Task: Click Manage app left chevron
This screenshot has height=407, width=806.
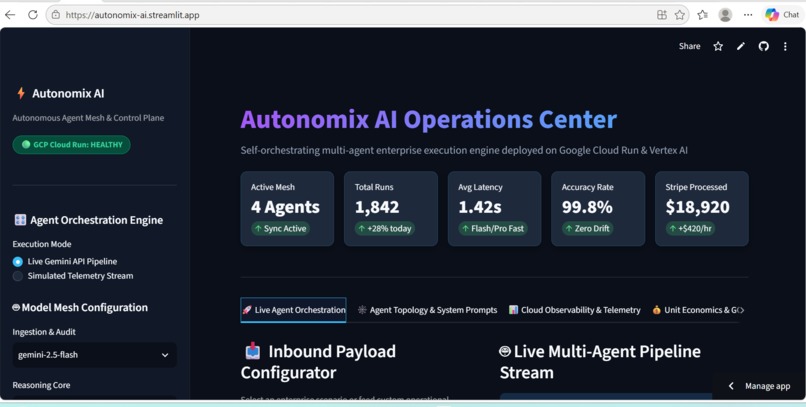Action: pyautogui.click(x=731, y=386)
